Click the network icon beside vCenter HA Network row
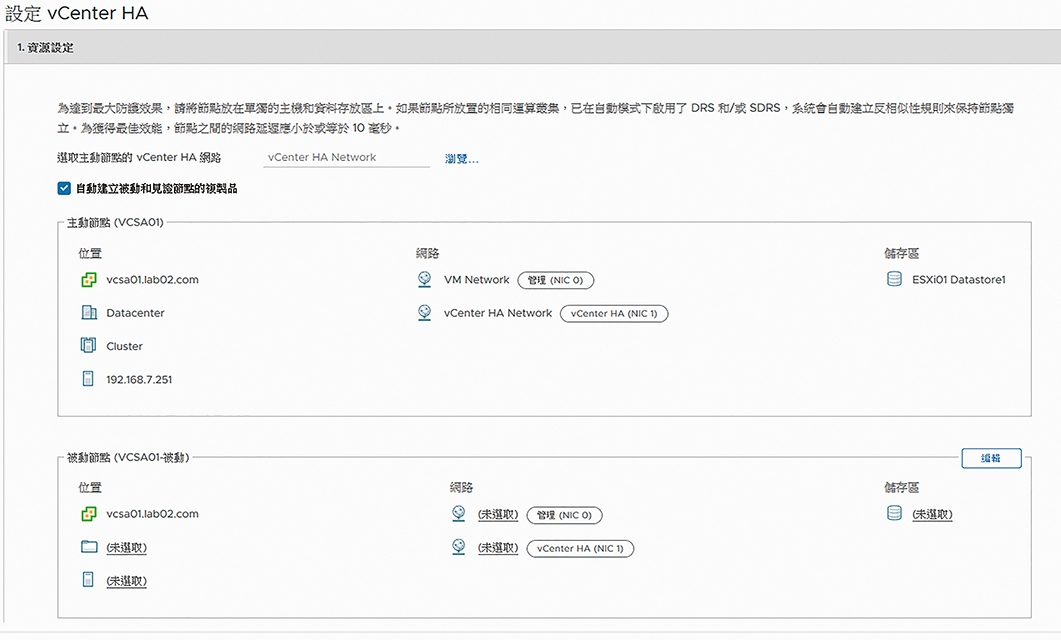This screenshot has height=640, width=1061. [x=424, y=313]
